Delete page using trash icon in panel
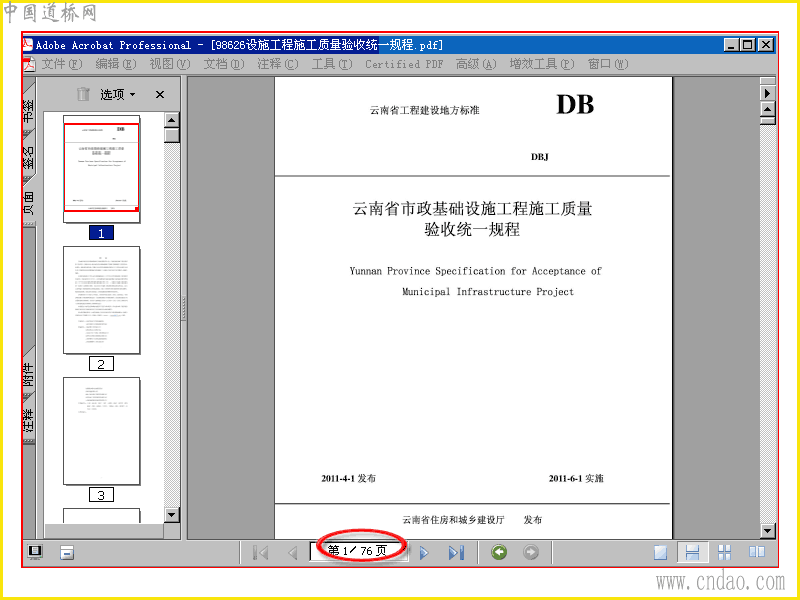The image size is (800, 600). tap(83, 94)
